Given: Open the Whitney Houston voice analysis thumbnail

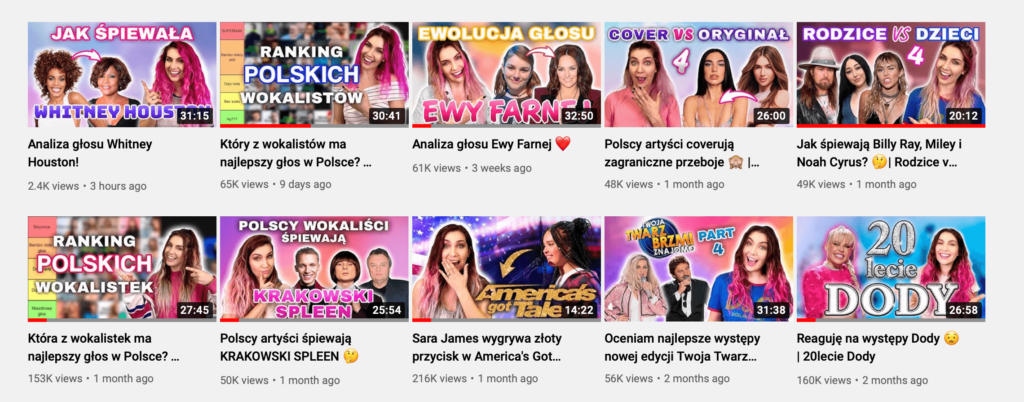Looking at the screenshot, I should coord(122,74).
